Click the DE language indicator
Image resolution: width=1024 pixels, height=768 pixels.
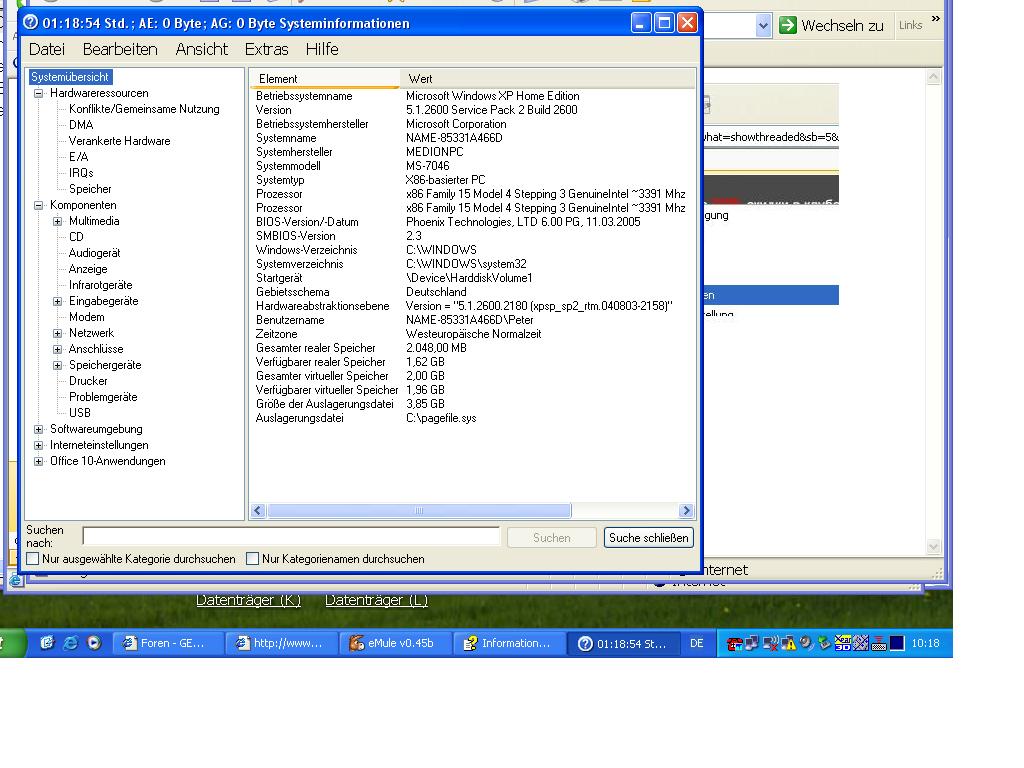pos(697,643)
